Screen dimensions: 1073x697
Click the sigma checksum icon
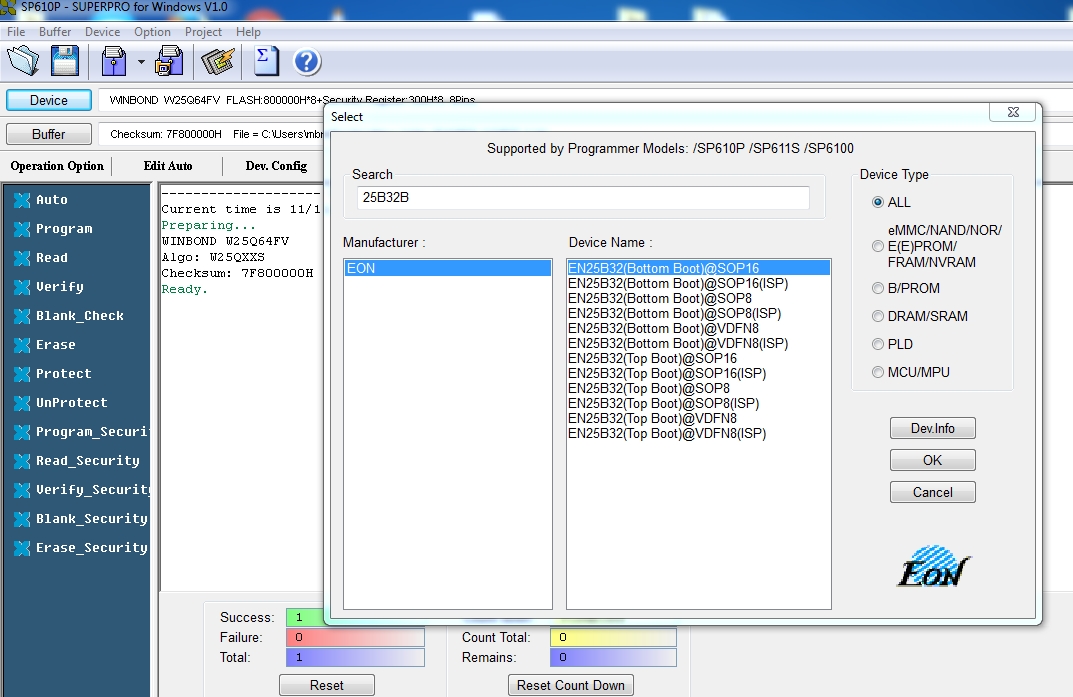pyautogui.click(x=265, y=61)
